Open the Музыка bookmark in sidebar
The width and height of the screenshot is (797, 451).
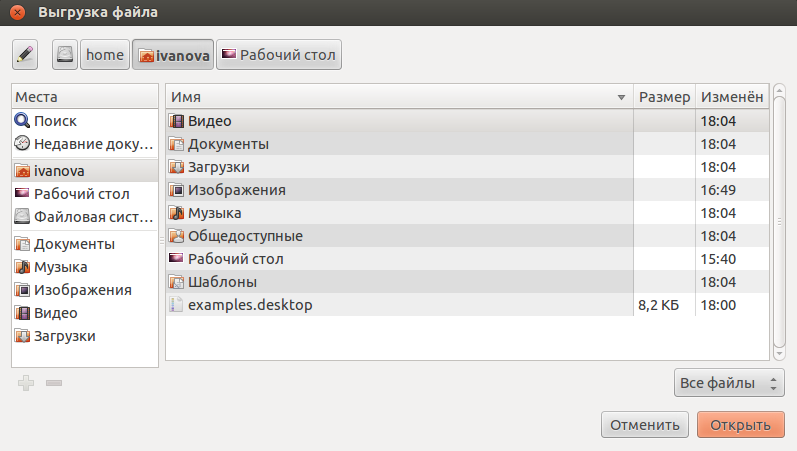point(60,267)
